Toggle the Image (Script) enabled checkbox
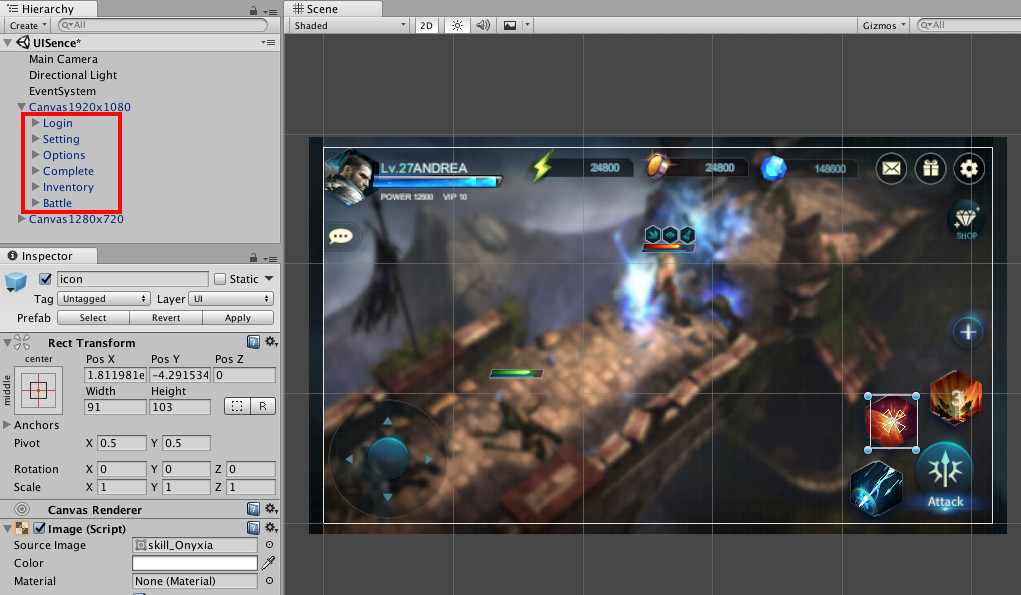 (x=40, y=528)
